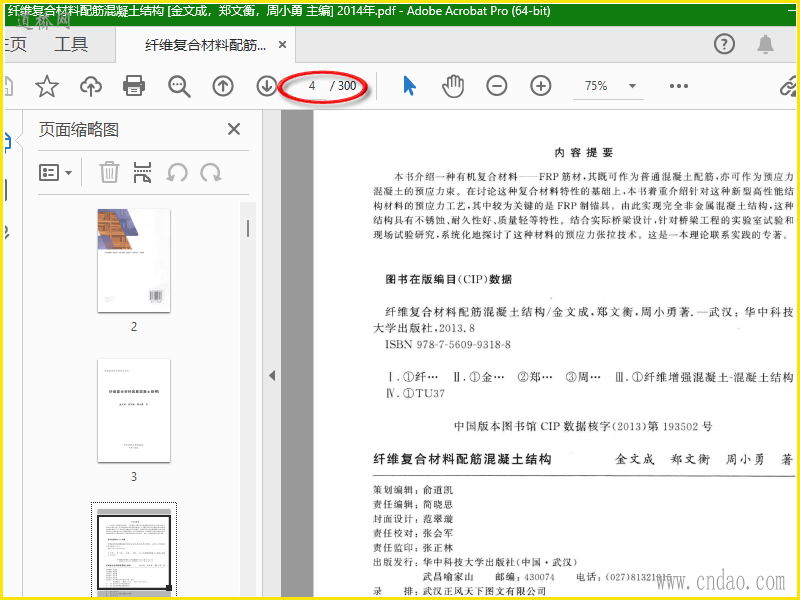800x600 pixels.
Task: Rotate page clockwise
Action: click(x=211, y=173)
